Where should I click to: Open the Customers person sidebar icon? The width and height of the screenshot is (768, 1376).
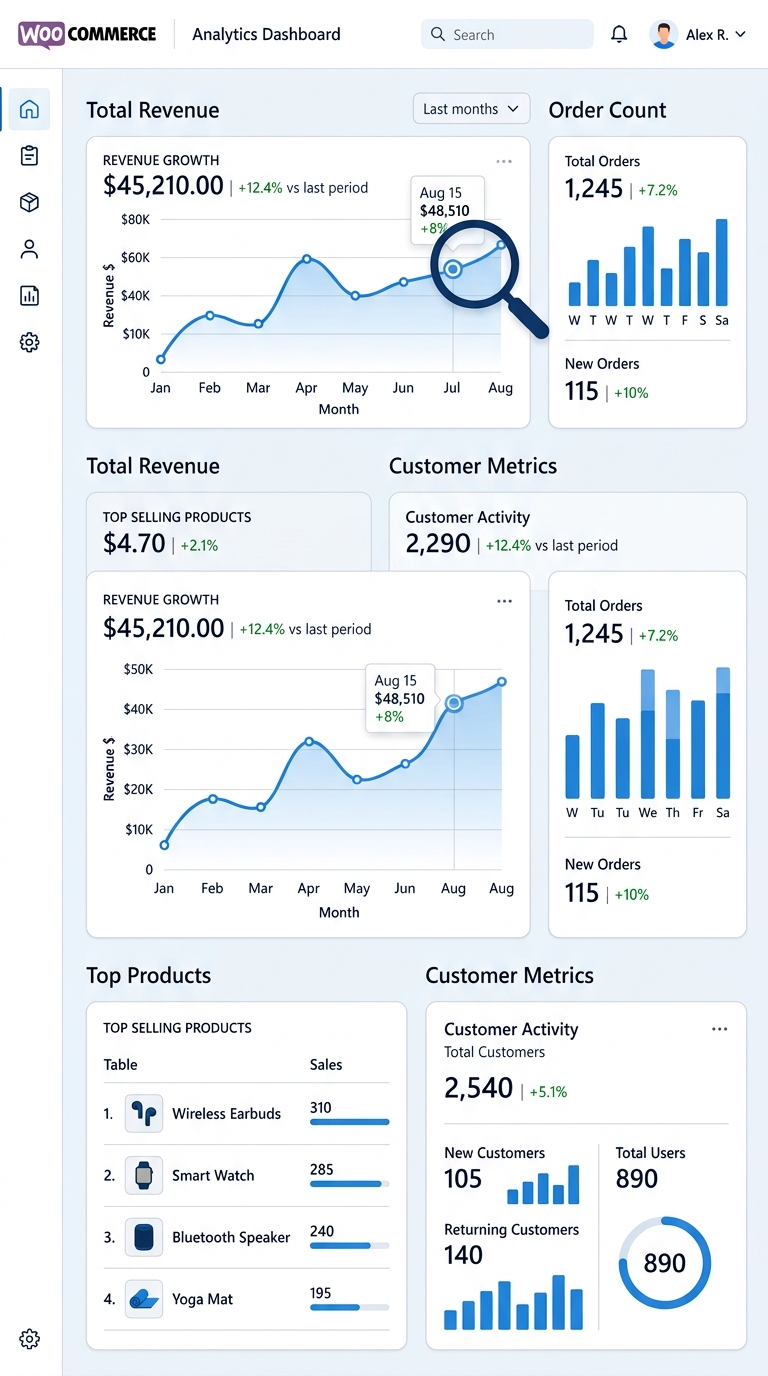(29, 249)
